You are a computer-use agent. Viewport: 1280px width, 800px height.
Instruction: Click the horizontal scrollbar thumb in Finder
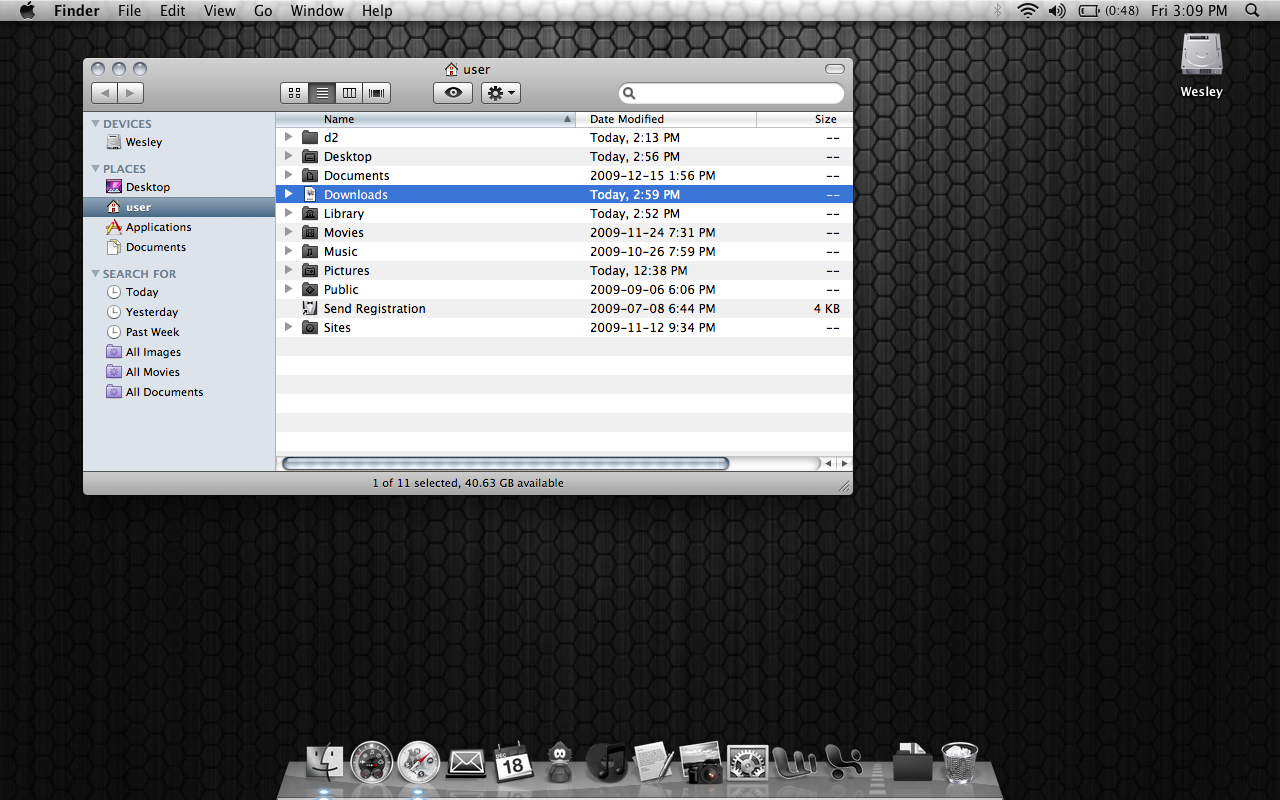coord(506,463)
